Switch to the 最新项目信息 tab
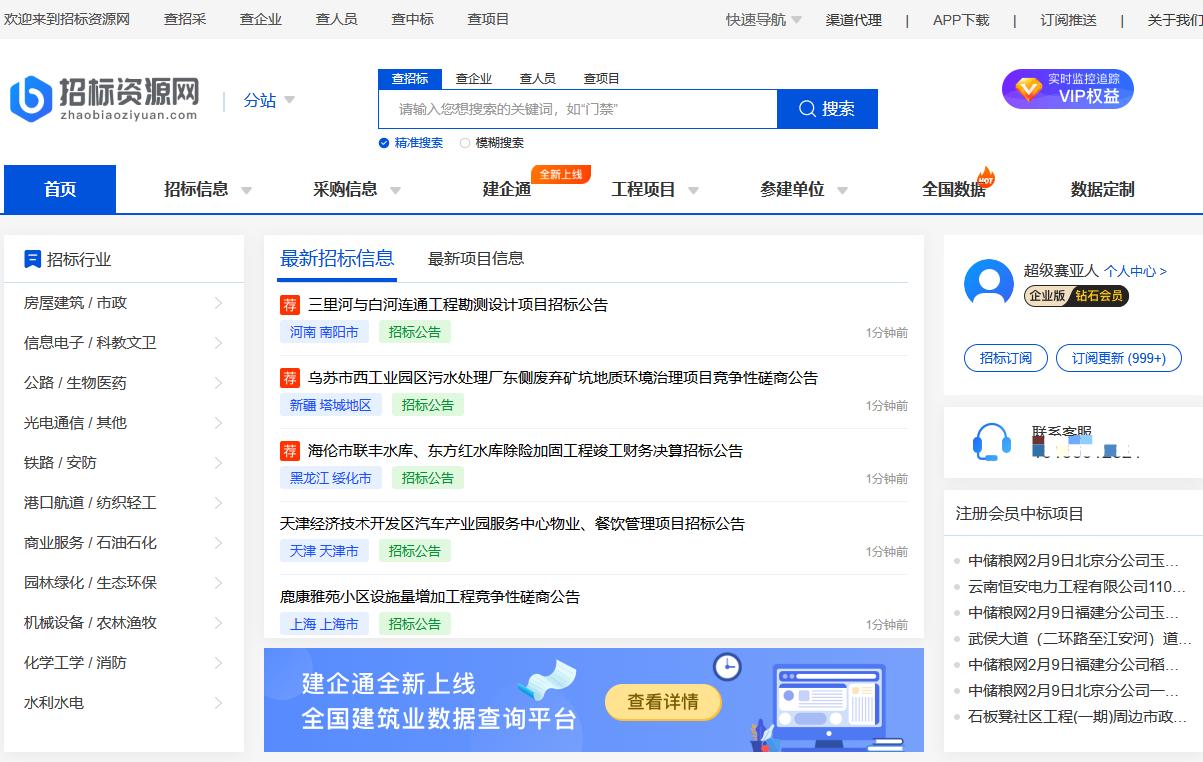This screenshot has height=762, width=1203. tap(476, 256)
